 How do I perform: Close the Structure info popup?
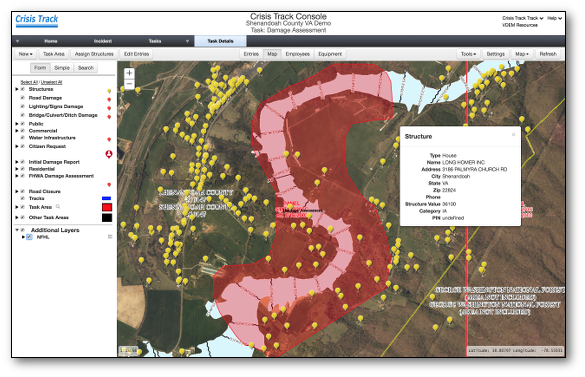click(513, 134)
